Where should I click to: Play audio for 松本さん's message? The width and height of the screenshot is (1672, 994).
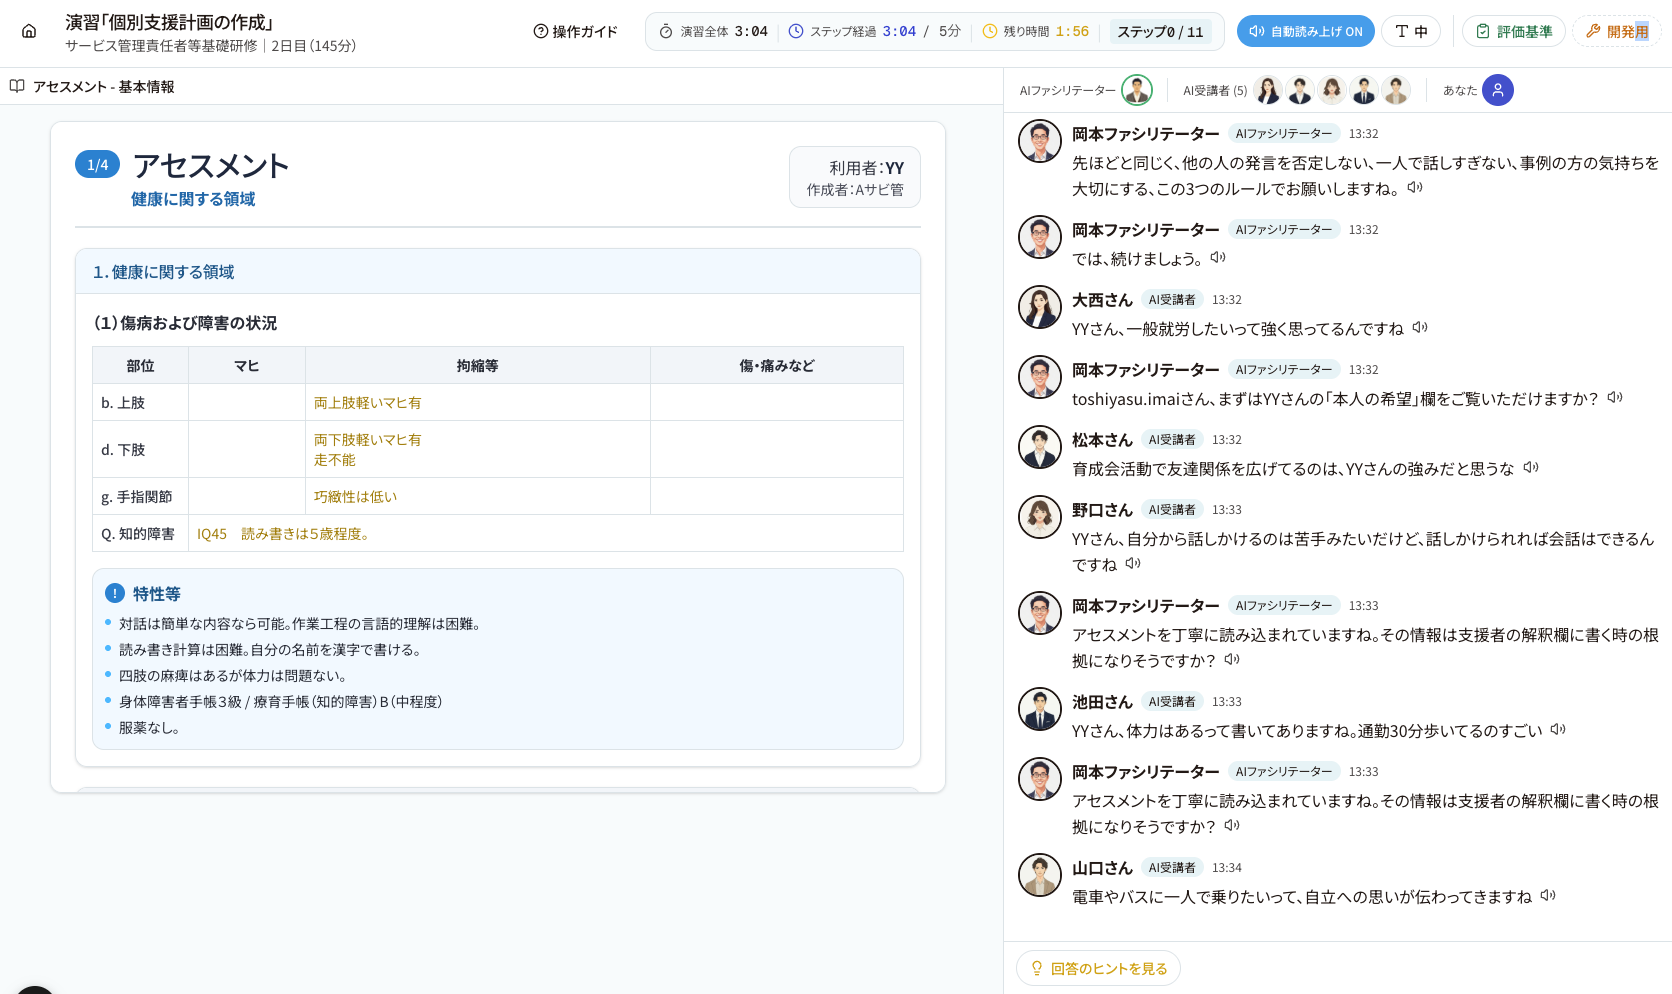click(x=1531, y=468)
